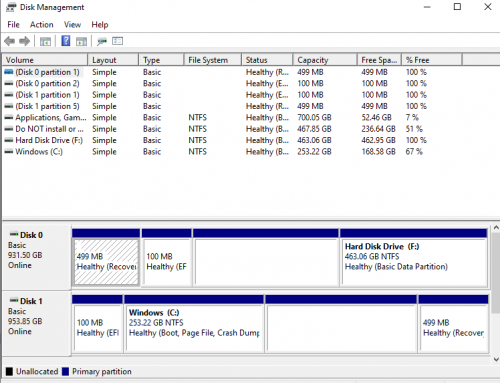Click the black Unallocated legend swatch
The width and height of the screenshot is (500, 383).
click(9, 371)
